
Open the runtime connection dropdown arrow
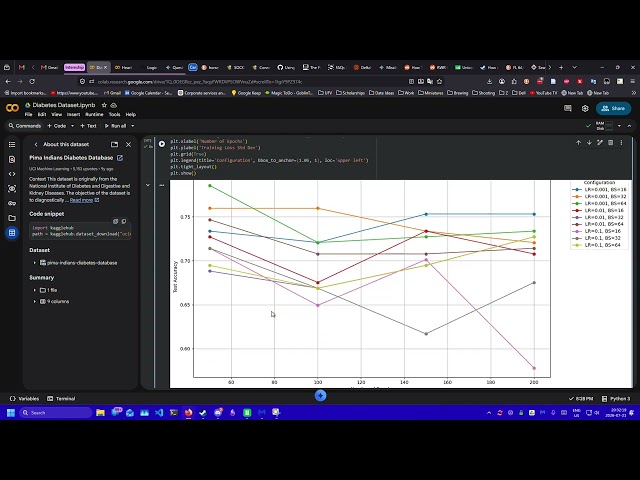(x=619, y=126)
